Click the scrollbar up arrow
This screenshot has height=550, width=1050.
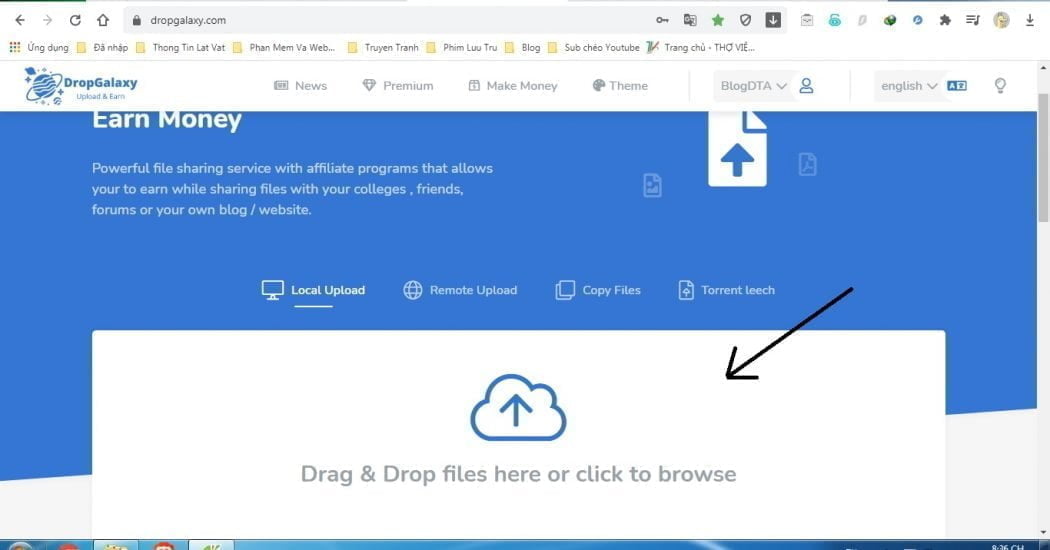pyautogui.click(x=1043, y=68)
